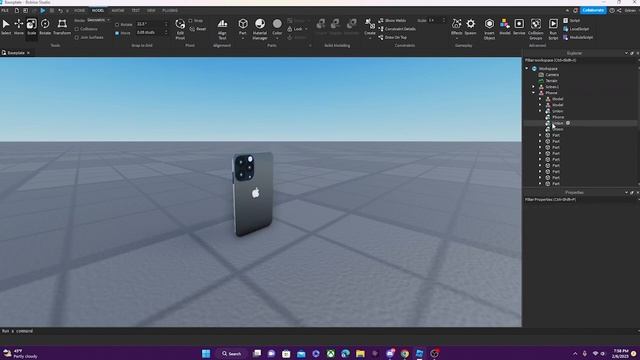The width and height of the screenshot is (640, 360).
Task: Click the constraint Scale value field
Action: coord(436,20)
